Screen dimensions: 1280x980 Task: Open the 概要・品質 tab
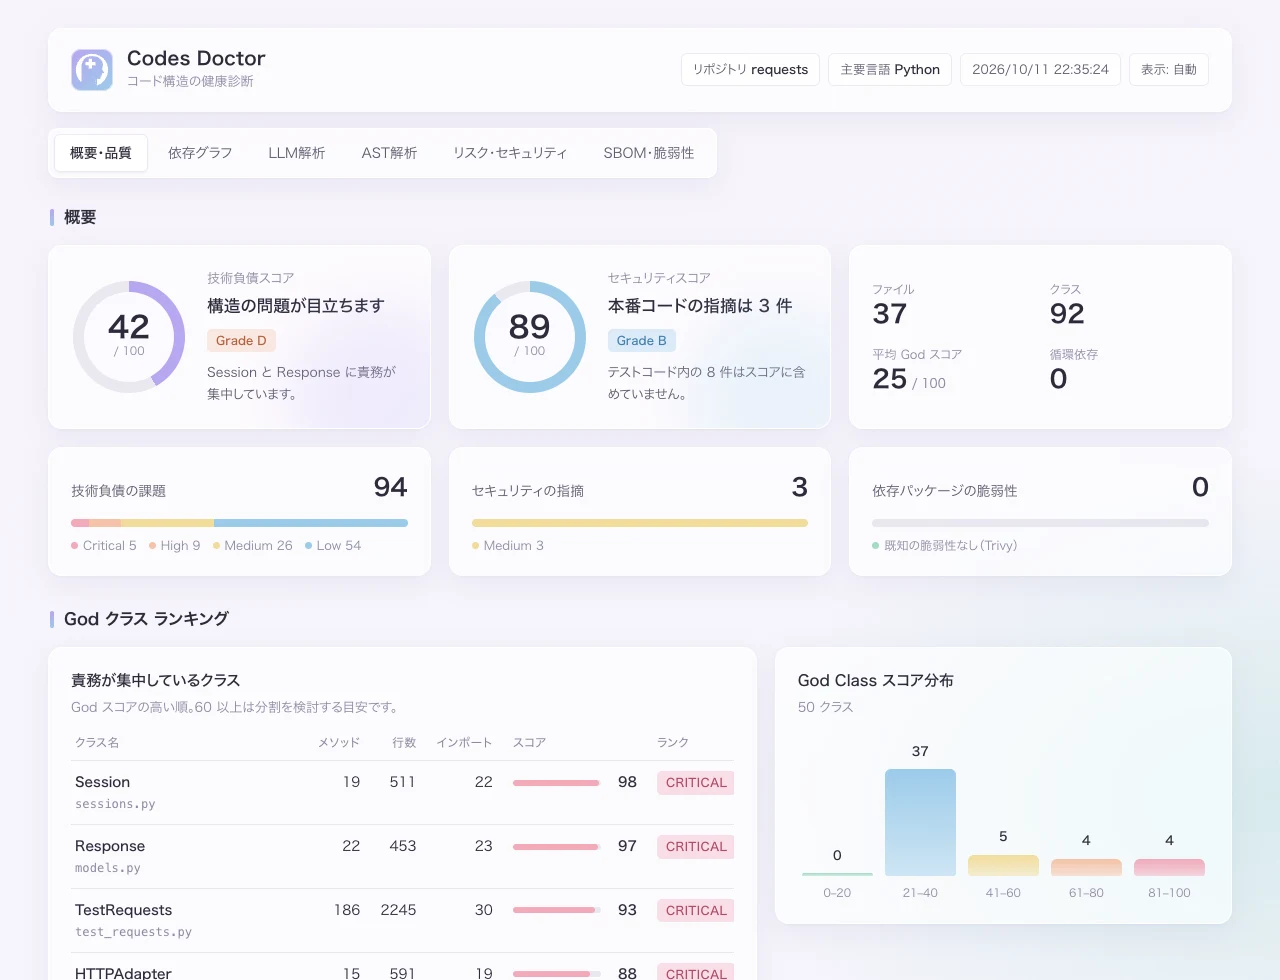point(101,153)
